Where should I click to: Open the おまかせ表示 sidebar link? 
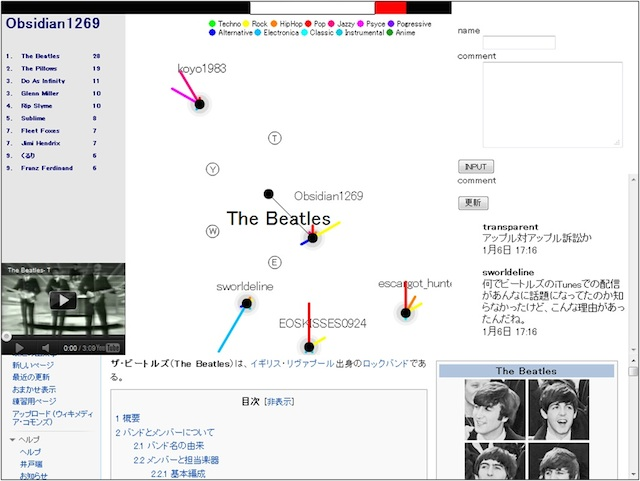tap(34, 389)
